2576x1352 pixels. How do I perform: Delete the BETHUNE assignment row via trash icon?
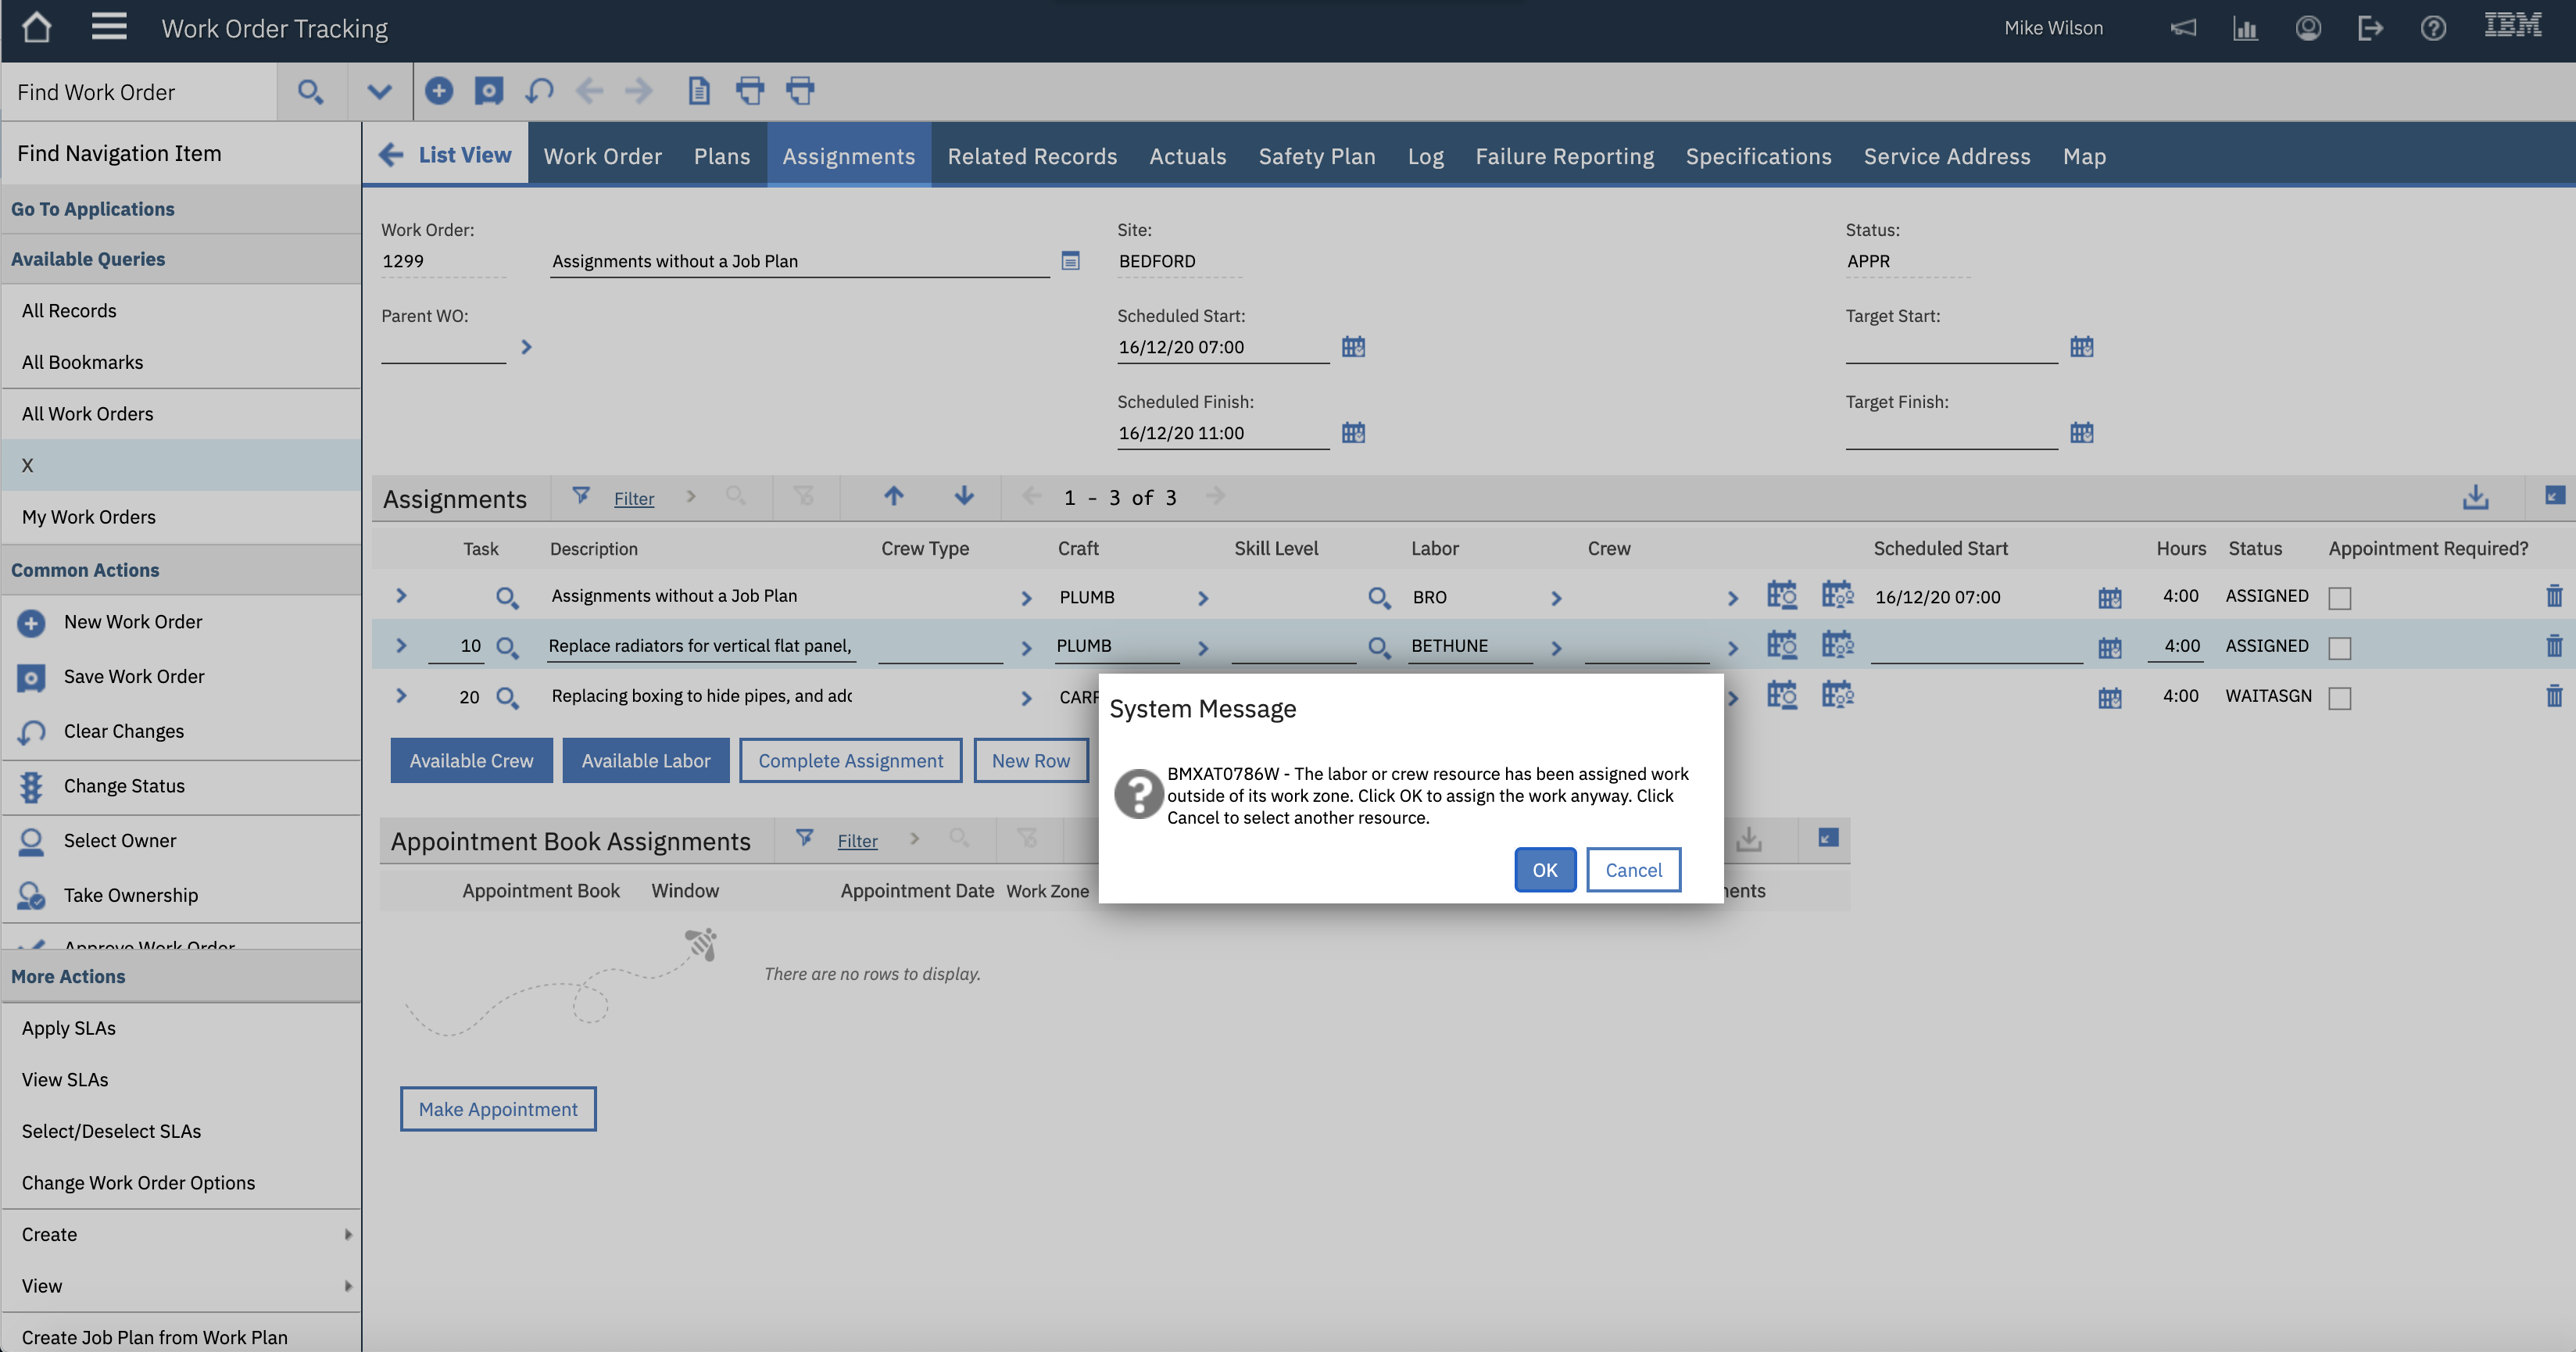2553,646
